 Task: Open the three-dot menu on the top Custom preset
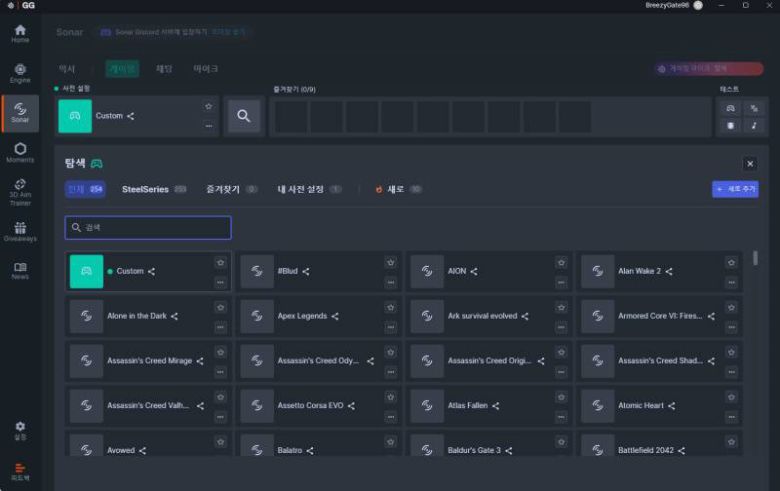tap(208, 126)
